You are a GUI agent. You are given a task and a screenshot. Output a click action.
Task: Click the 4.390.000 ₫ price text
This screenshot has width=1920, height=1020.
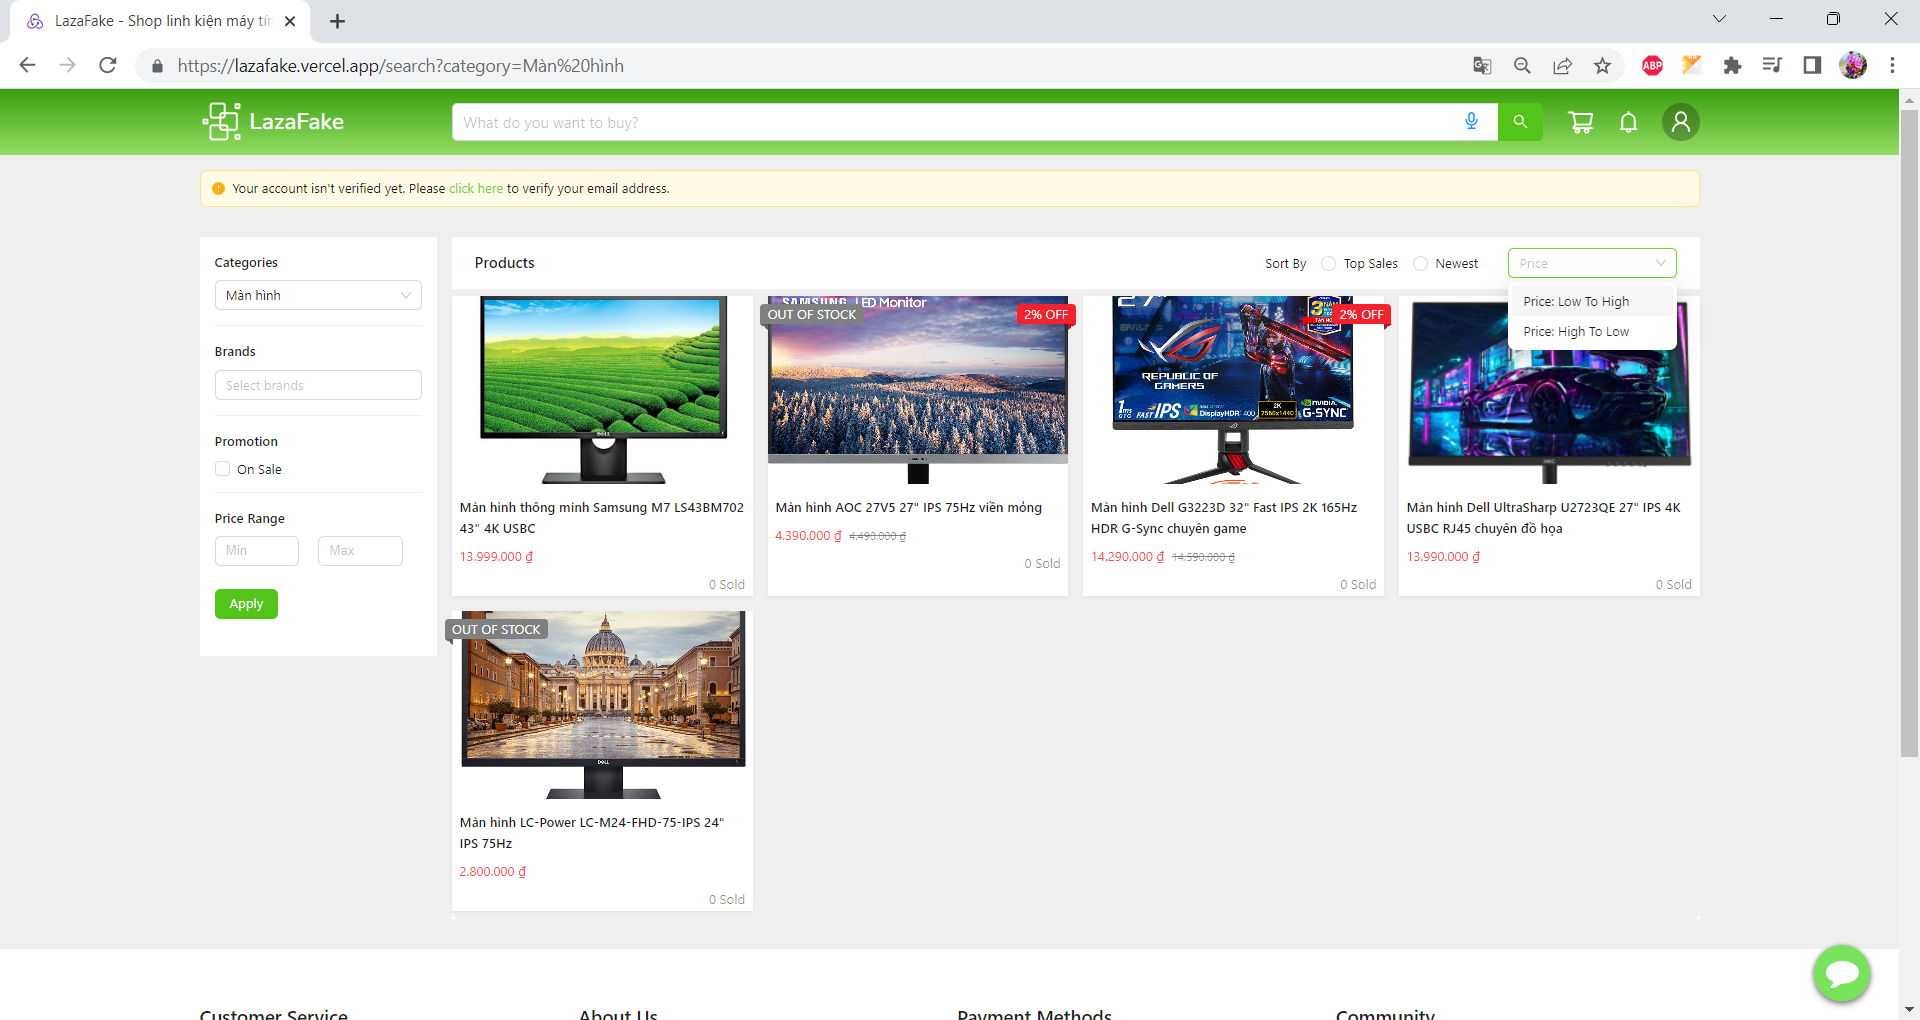[x=808, y=536]
